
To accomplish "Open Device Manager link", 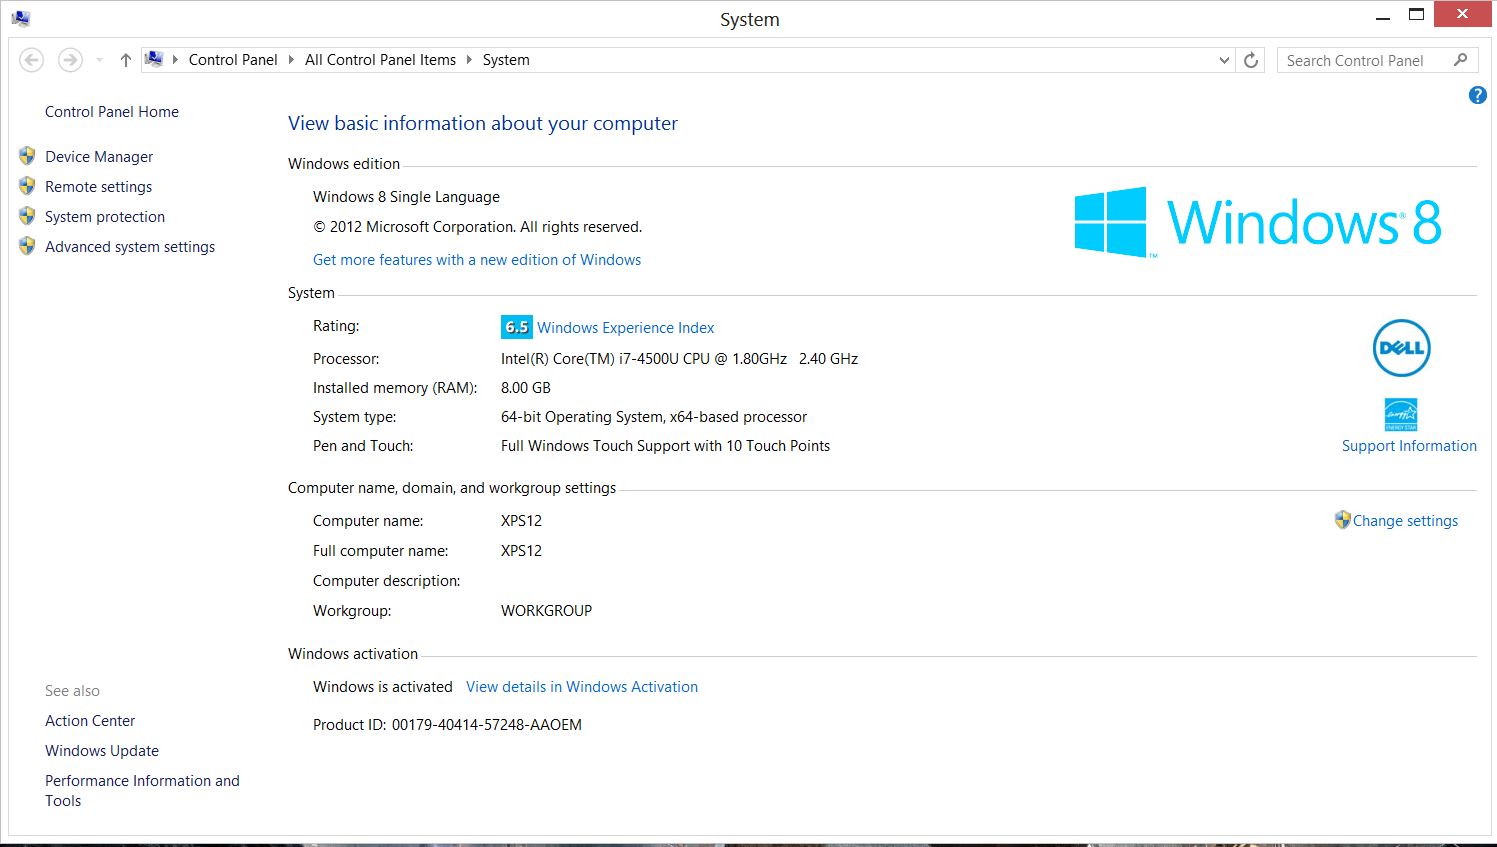I will [x=99, y=157].
